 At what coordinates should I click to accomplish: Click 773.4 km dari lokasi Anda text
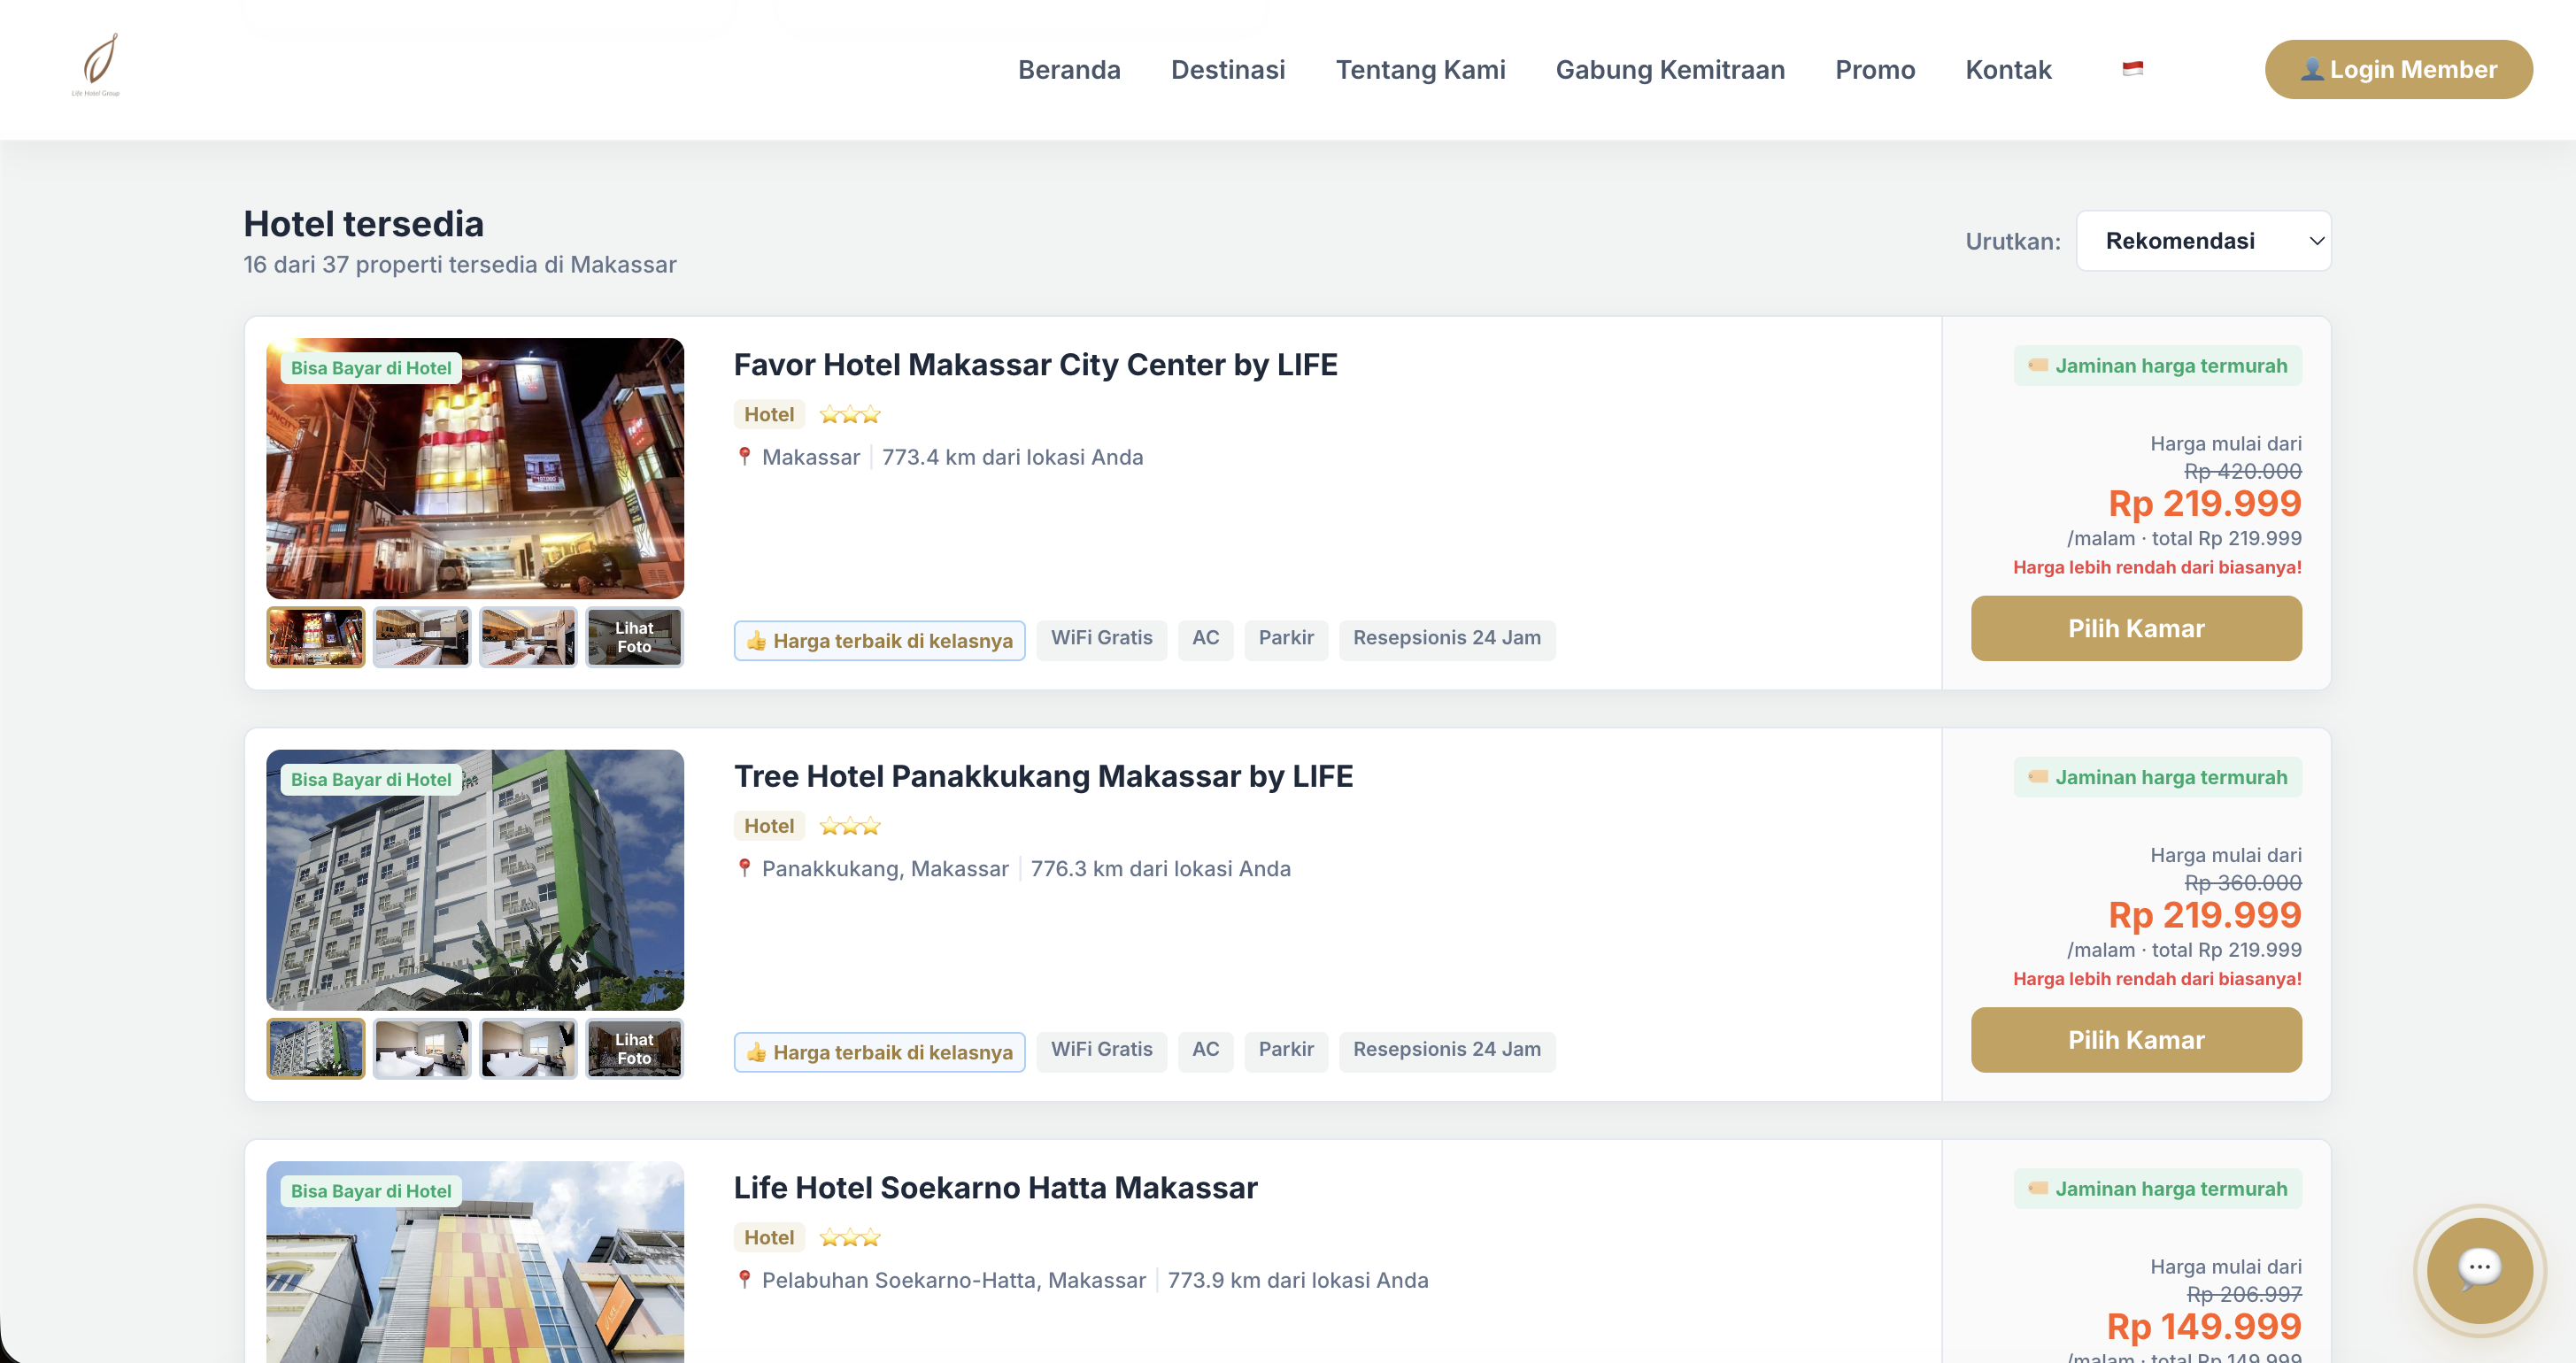(x=1012, y=457)
